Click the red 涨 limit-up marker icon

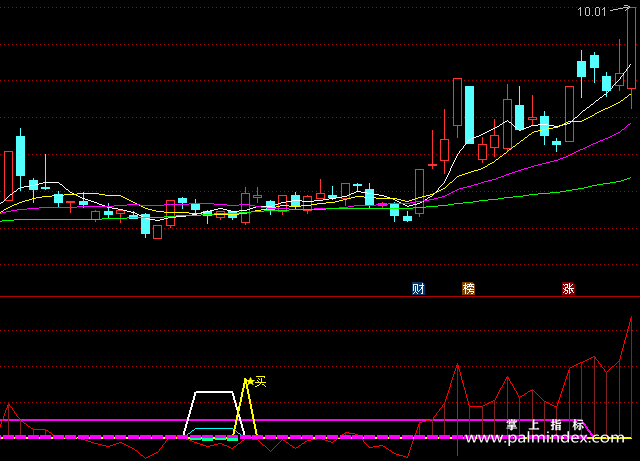pos(568,289)
